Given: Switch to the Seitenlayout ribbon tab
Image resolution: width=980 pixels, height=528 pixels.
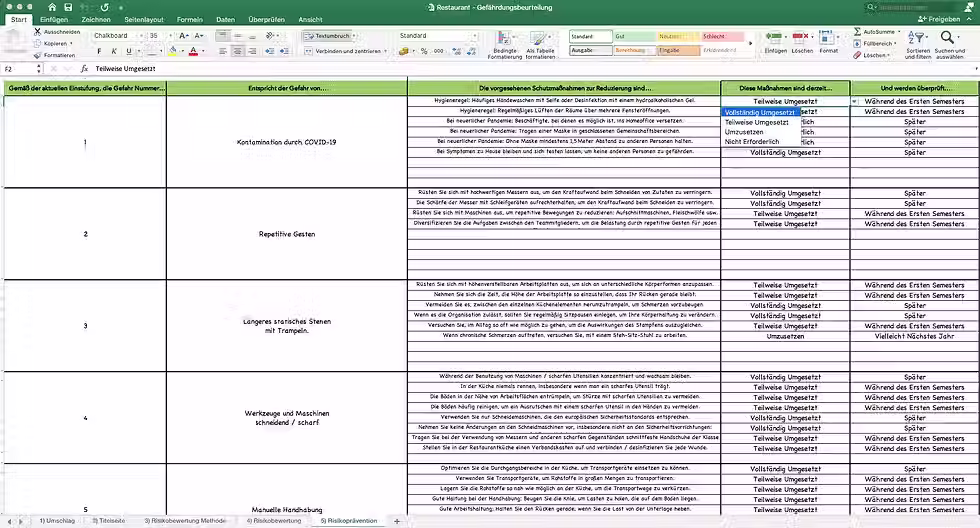Looking at the screenshot, I should click(x=144, y=19).
